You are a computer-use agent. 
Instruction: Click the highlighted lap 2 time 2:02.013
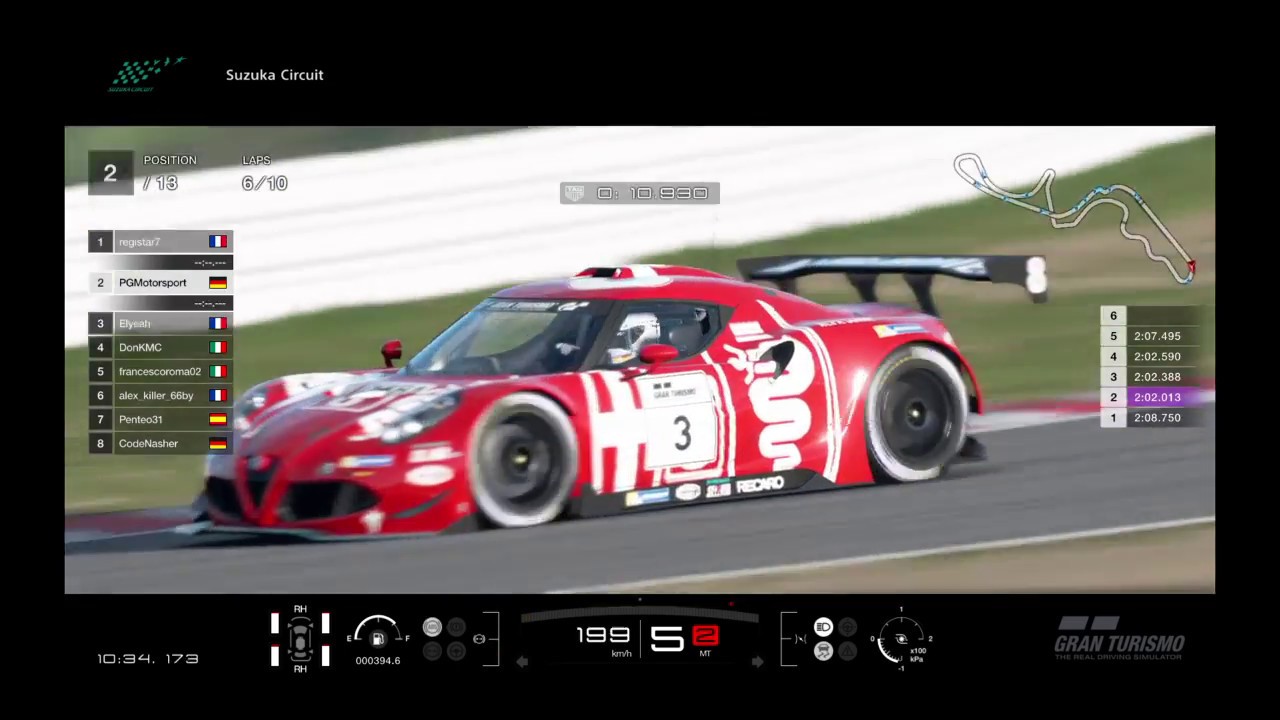[x=1157, y=397]
